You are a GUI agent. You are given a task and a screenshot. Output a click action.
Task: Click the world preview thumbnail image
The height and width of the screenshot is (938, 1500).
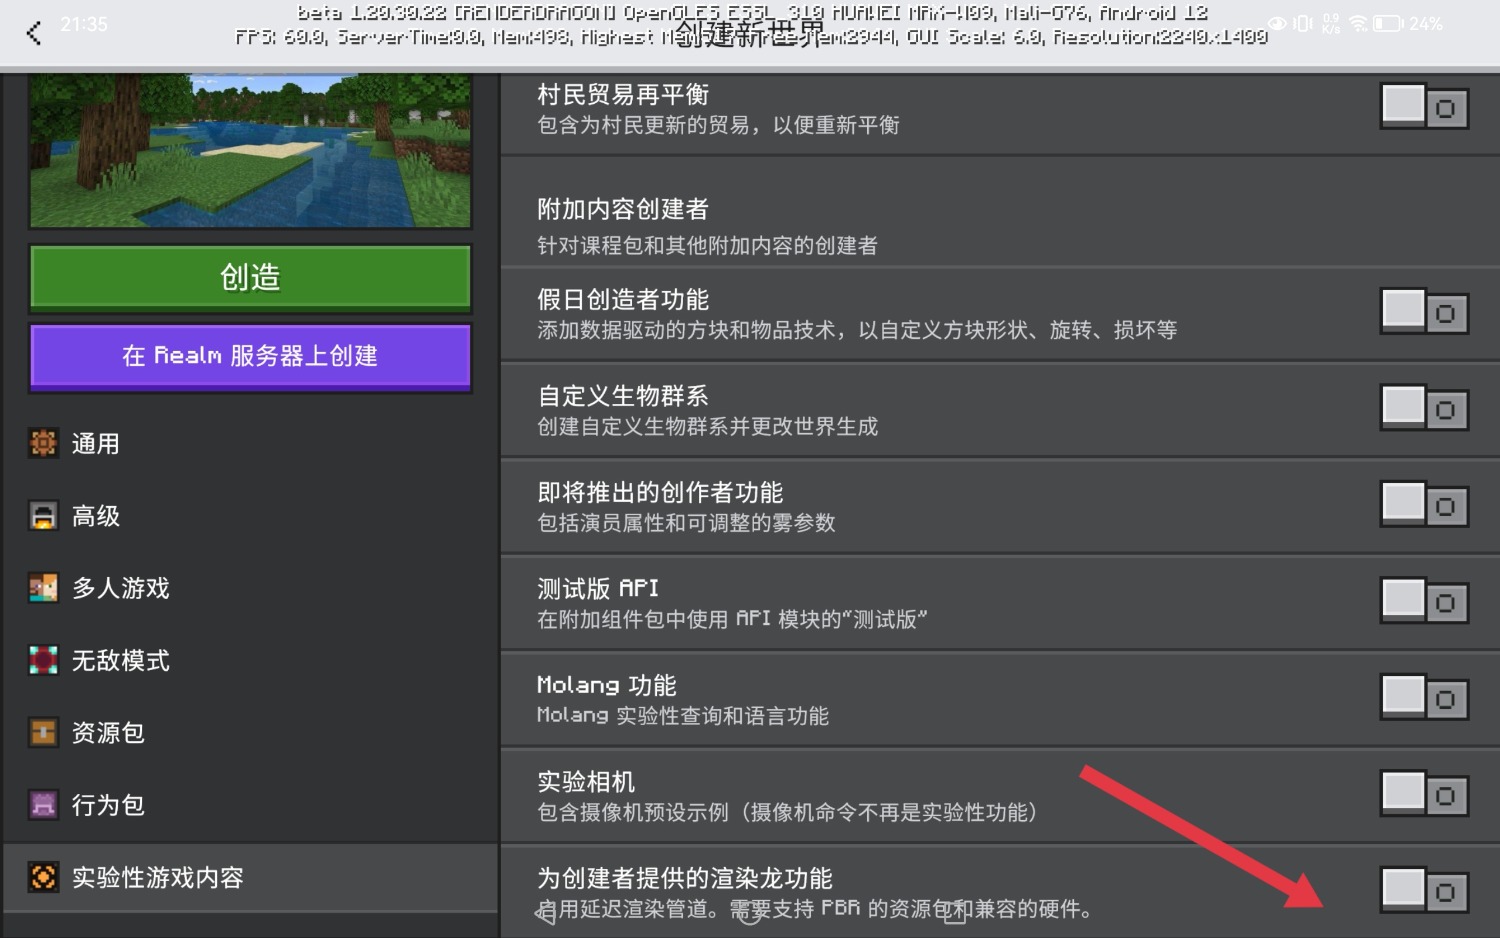250,151
